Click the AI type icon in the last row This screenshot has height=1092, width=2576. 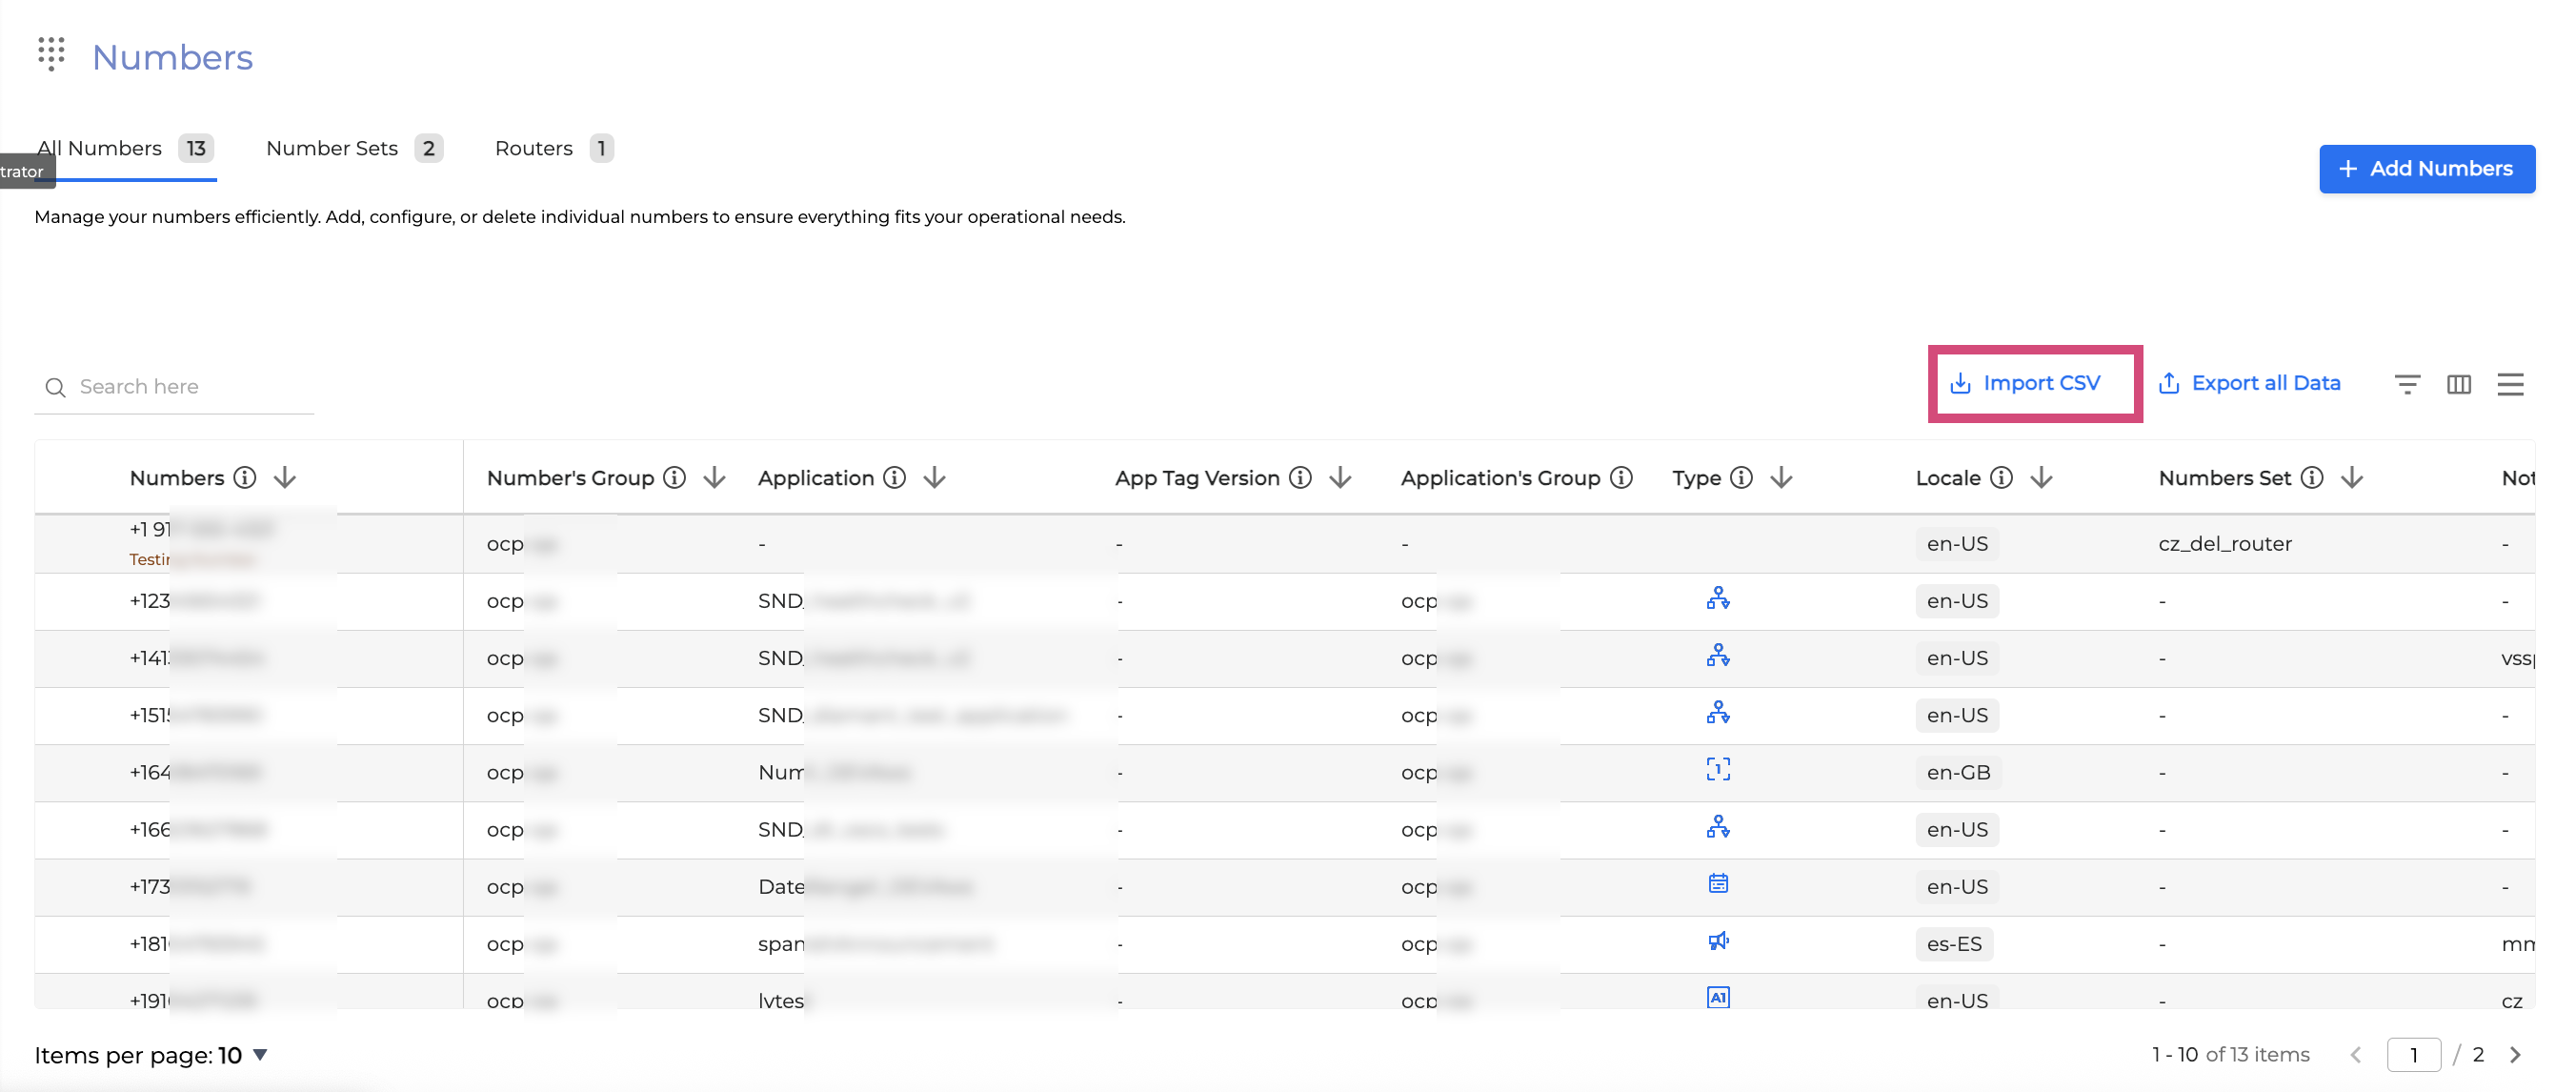click(1718, 997)
